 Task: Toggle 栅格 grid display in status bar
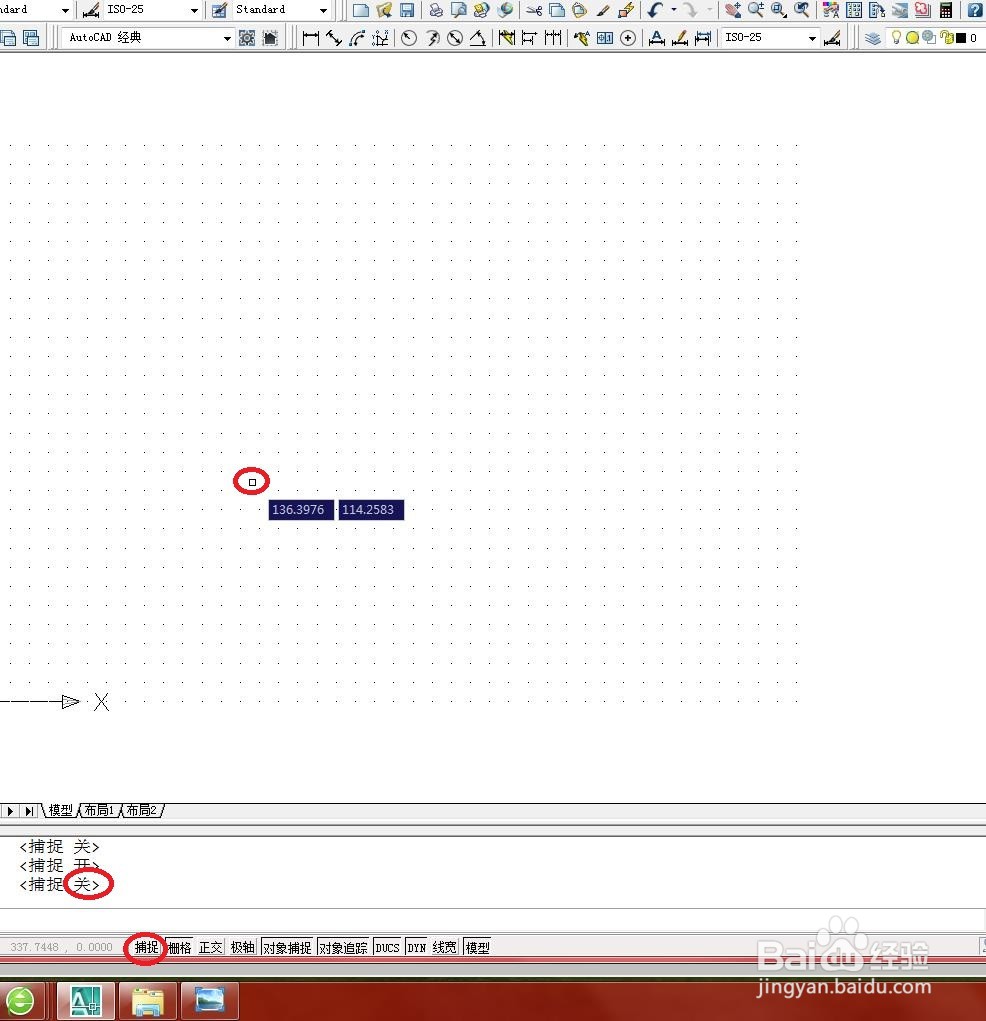click(x=180, y=947)
